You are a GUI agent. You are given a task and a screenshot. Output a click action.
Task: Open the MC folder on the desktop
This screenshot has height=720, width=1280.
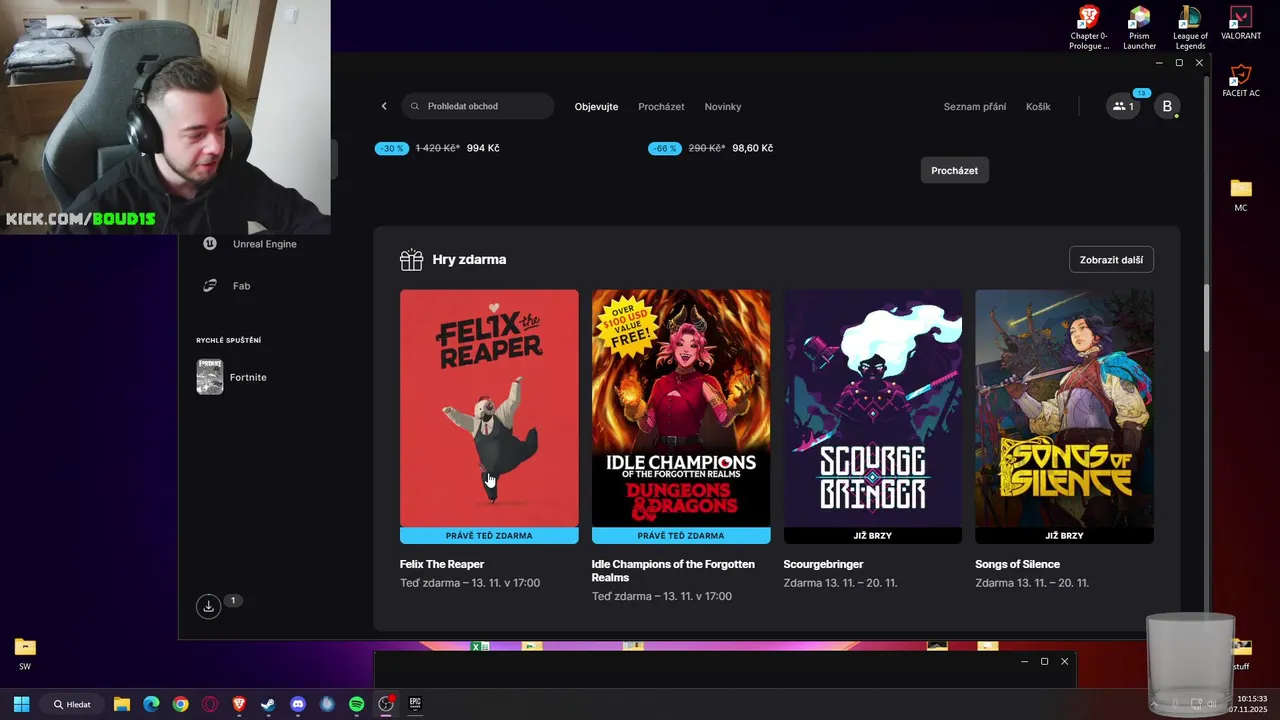coord(1241,195)
